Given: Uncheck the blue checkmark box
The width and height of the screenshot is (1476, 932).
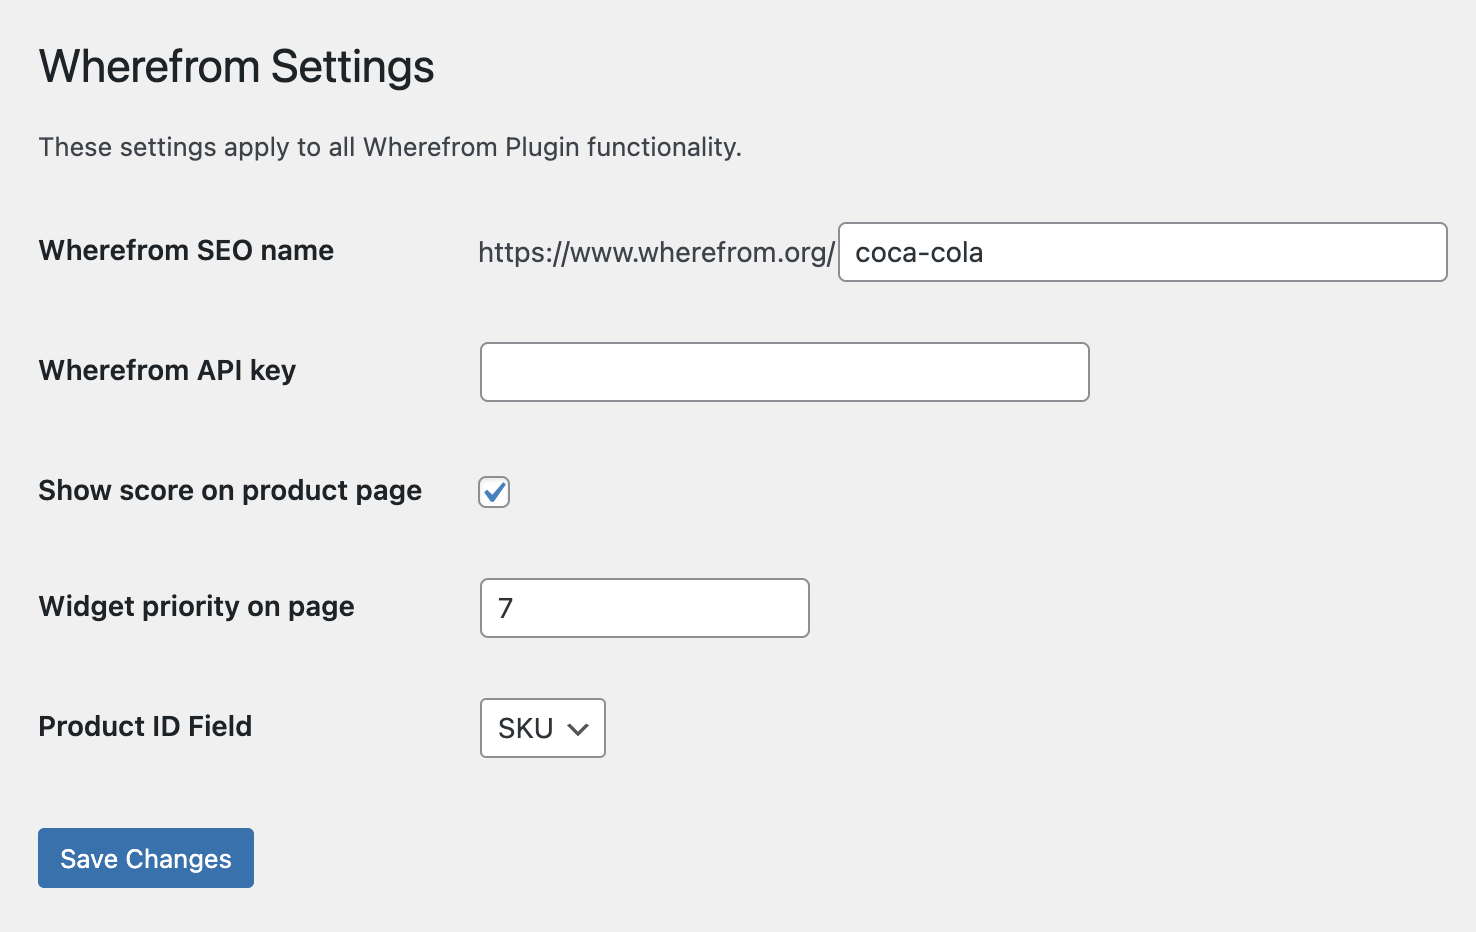Looking at the screenshot, I should click(x=494, y=492).
